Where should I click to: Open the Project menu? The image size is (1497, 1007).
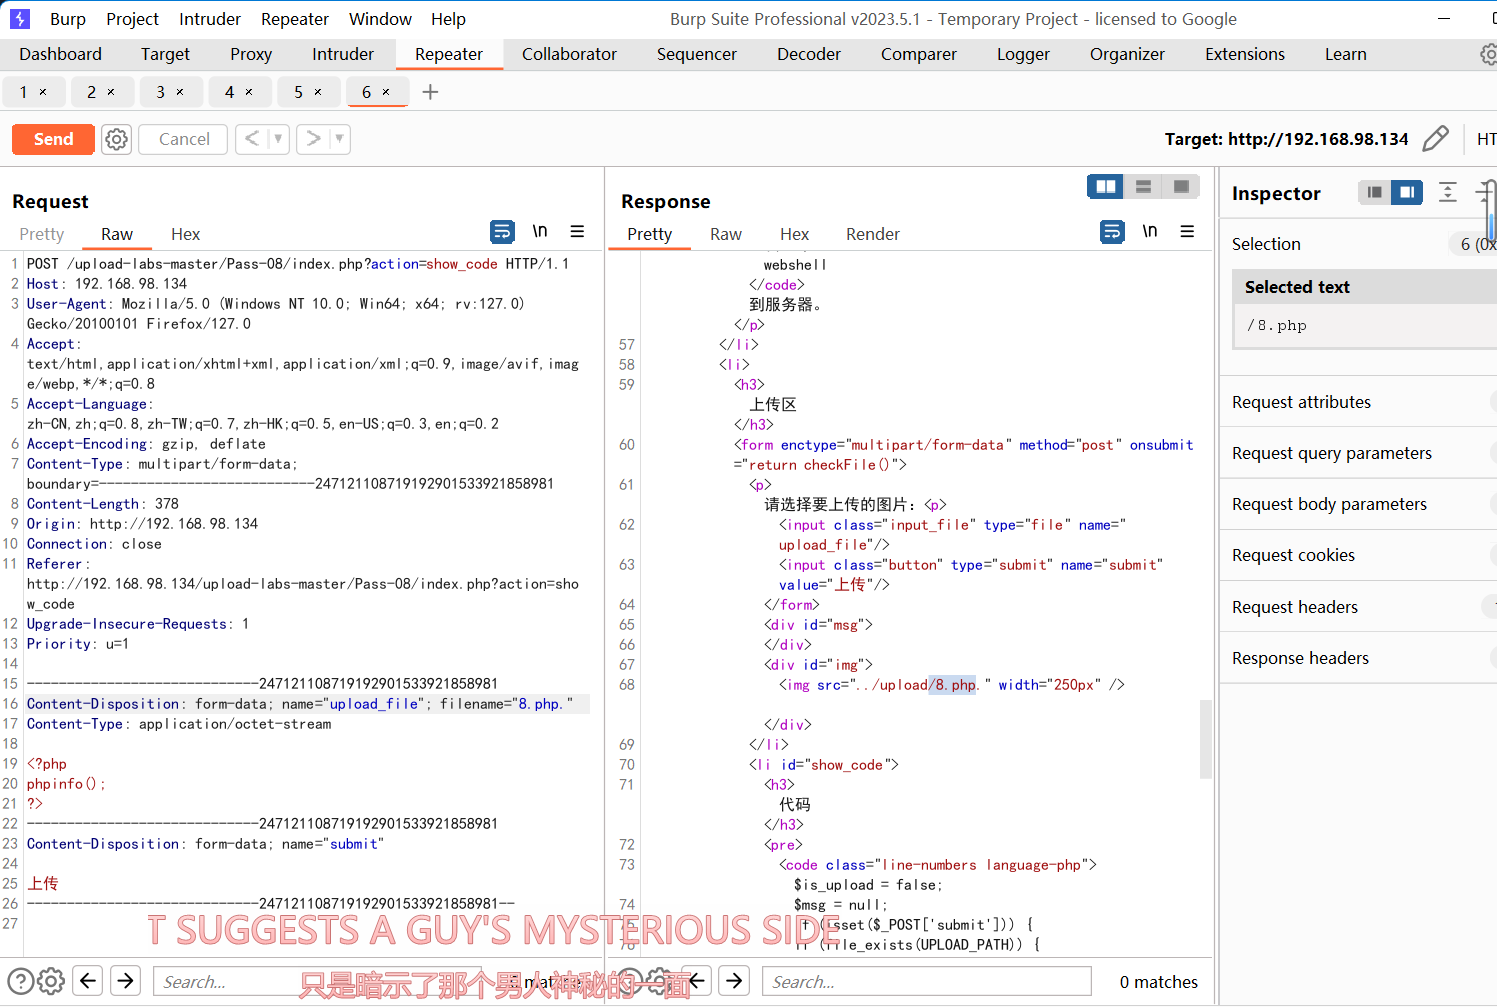coord(132,19)
